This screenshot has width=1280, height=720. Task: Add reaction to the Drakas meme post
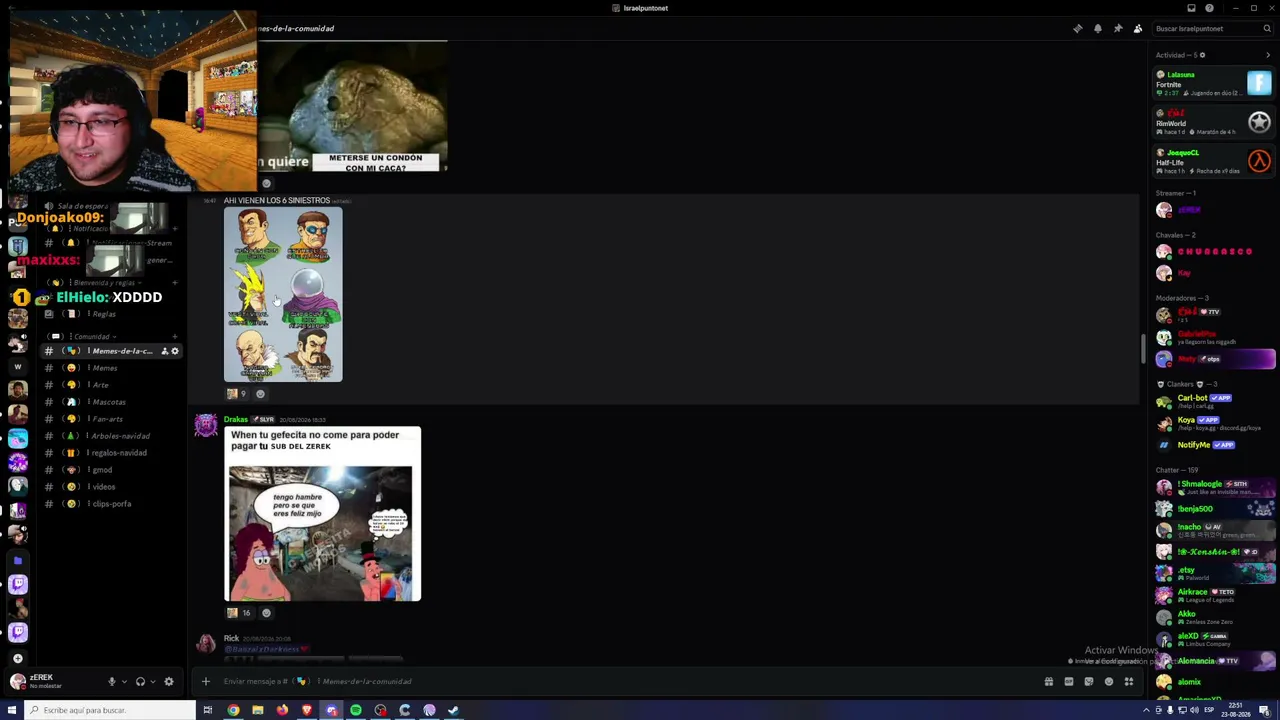266,613
